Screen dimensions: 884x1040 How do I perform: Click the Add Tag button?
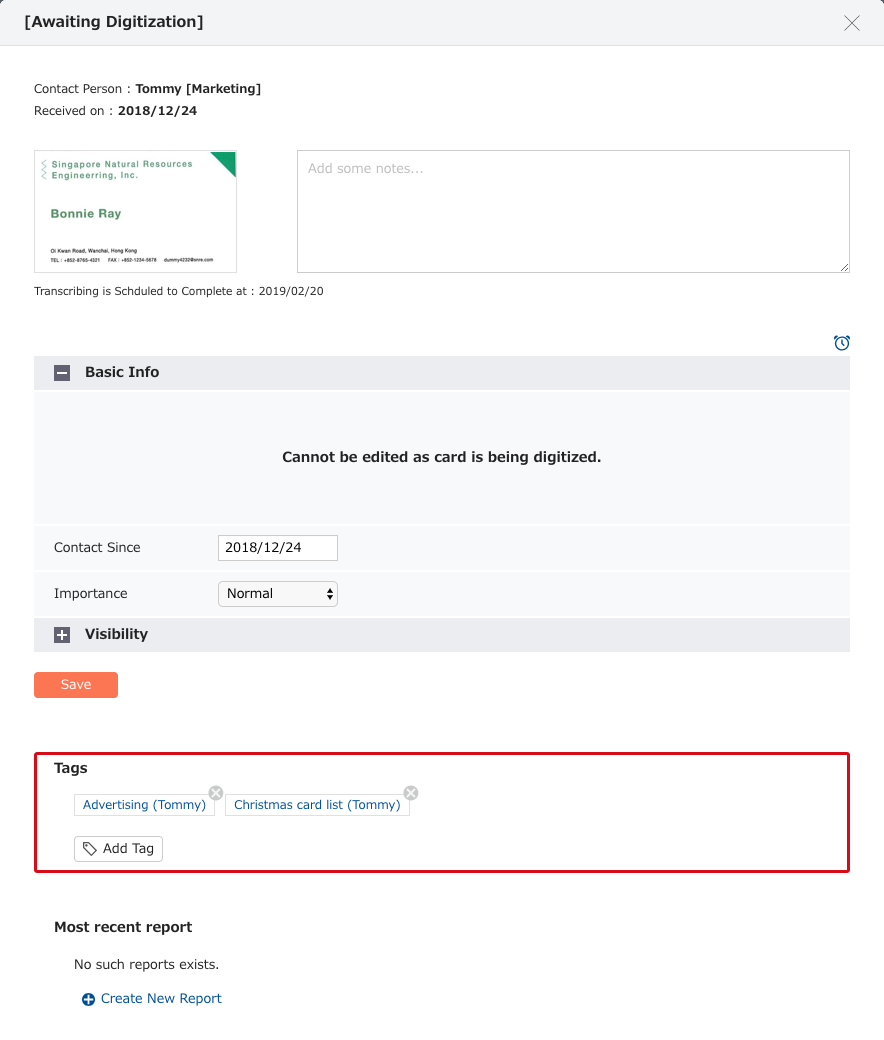[118, 848]
